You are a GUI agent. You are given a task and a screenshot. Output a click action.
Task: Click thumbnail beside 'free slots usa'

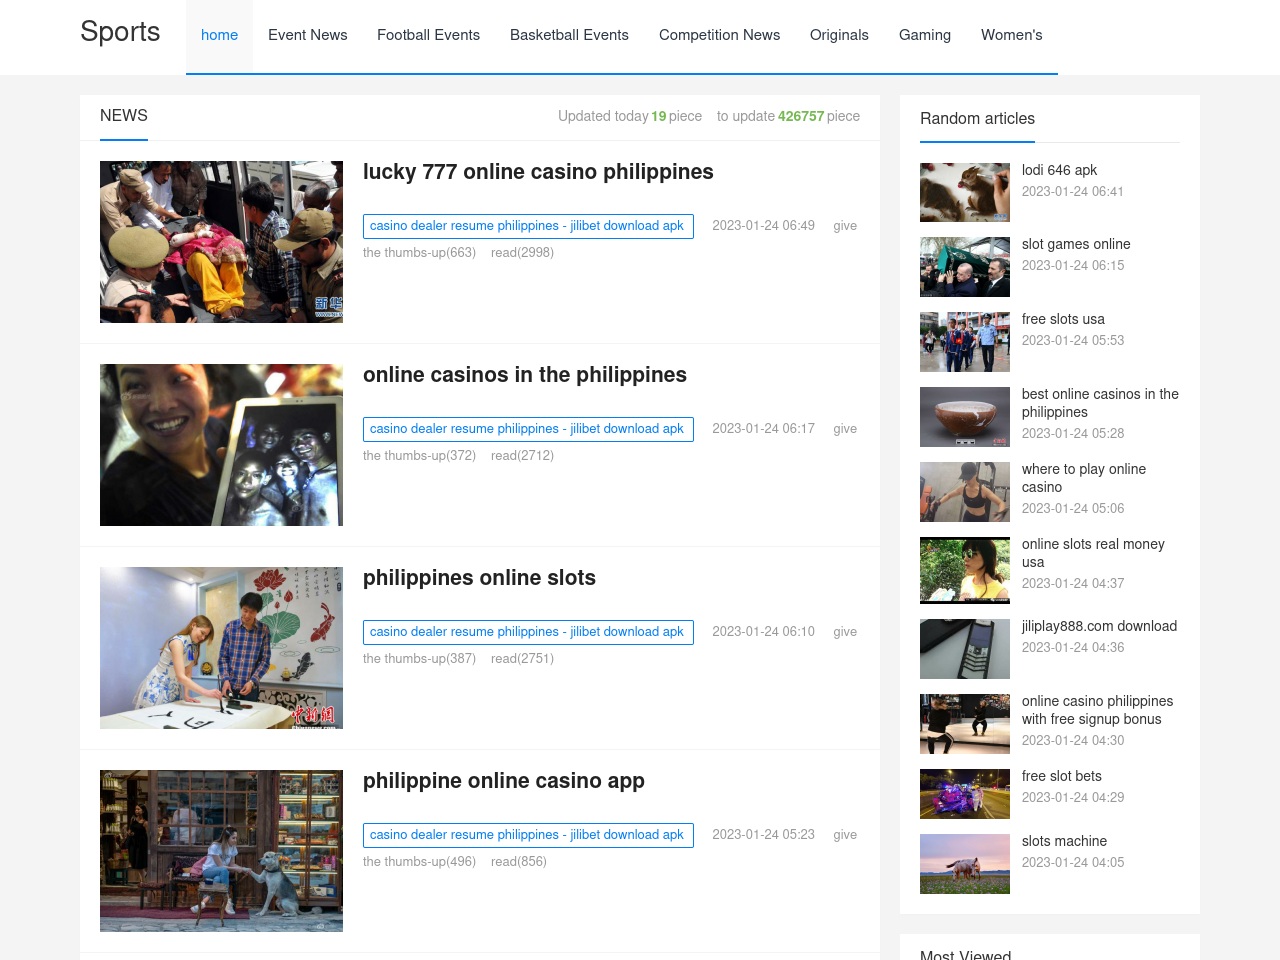pyautogui.click(x=965, y=342)
